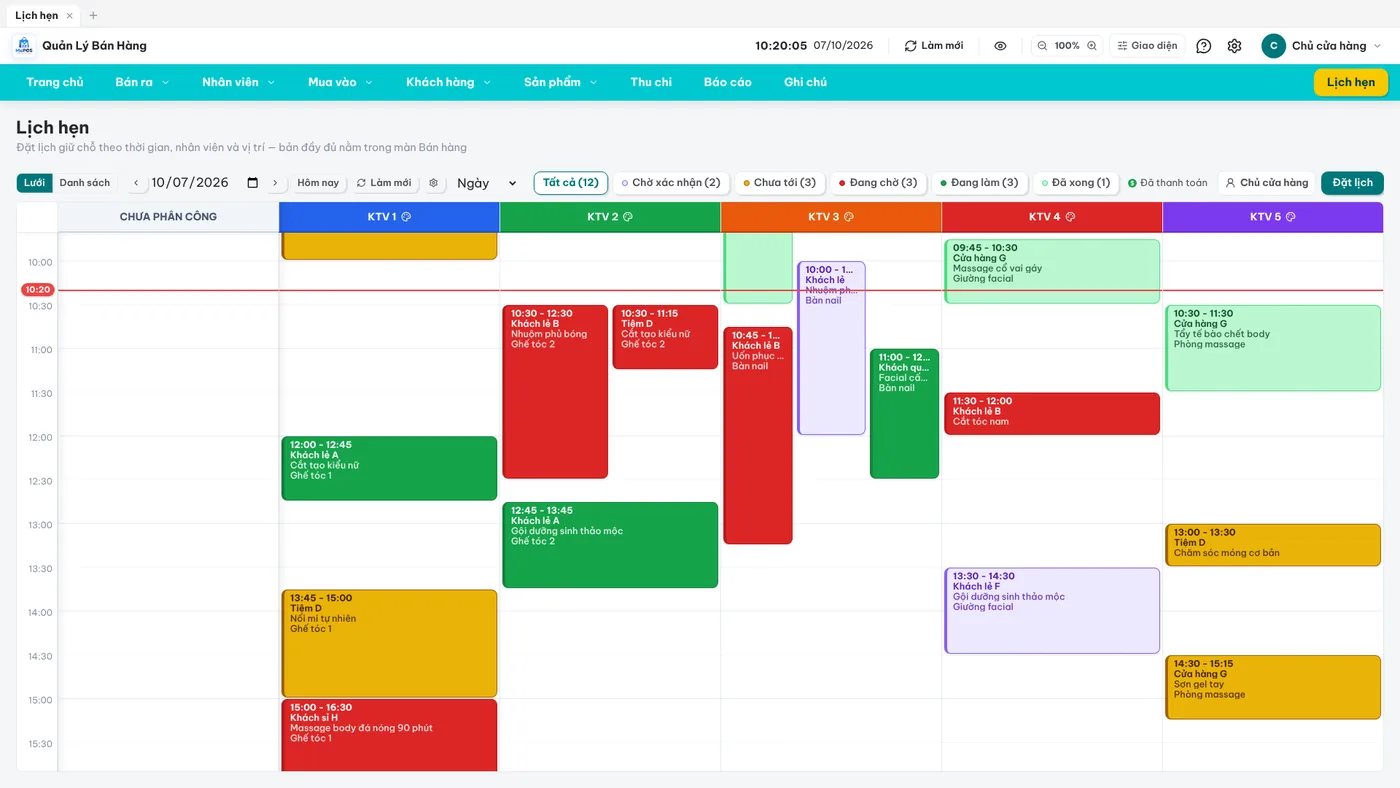Switch to Danh sách list view

point(85,183)
